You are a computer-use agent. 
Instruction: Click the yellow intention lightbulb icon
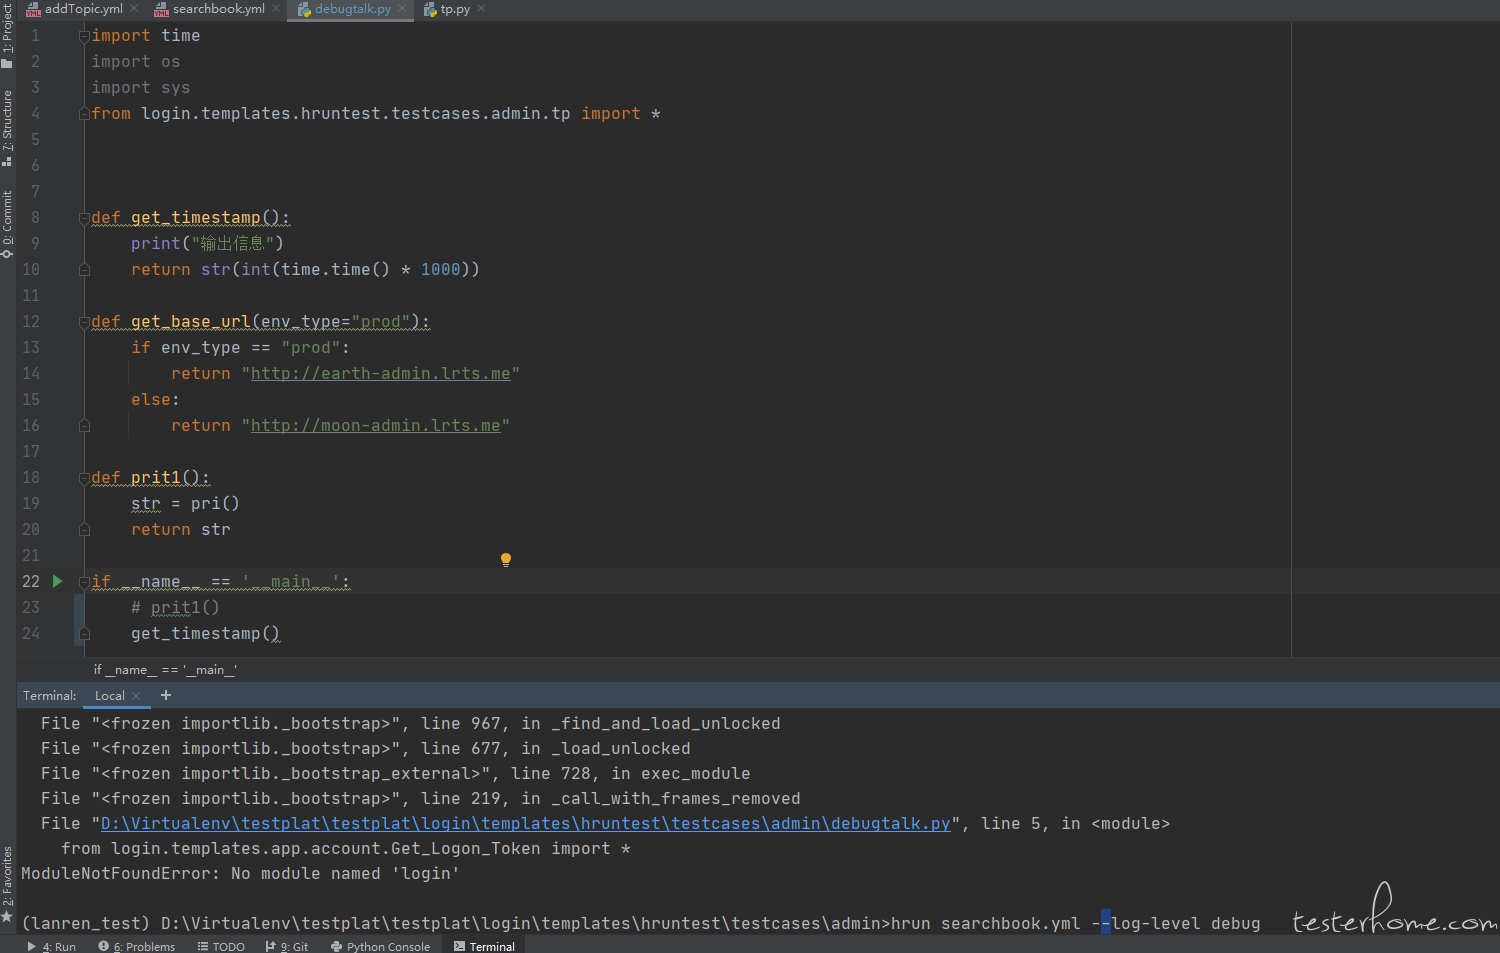tap(506, 560)
